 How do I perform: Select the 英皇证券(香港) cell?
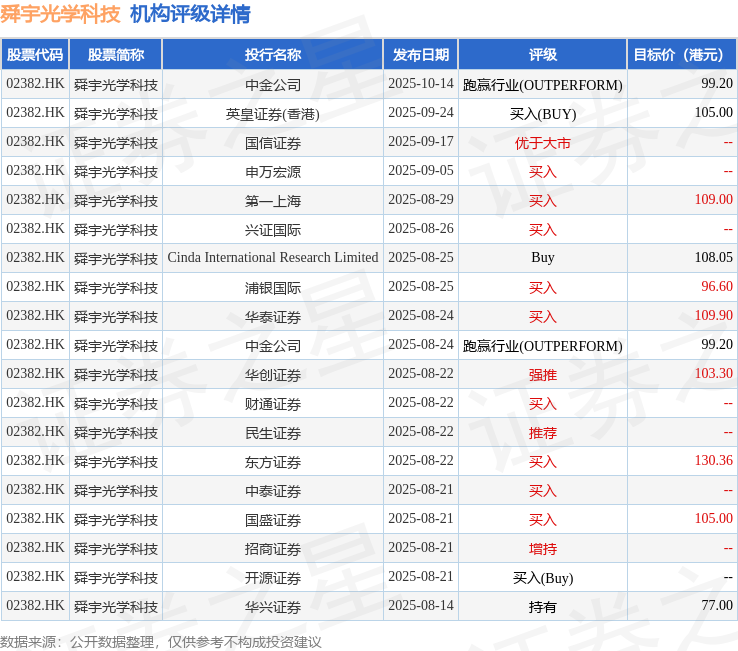click(273, 113)
